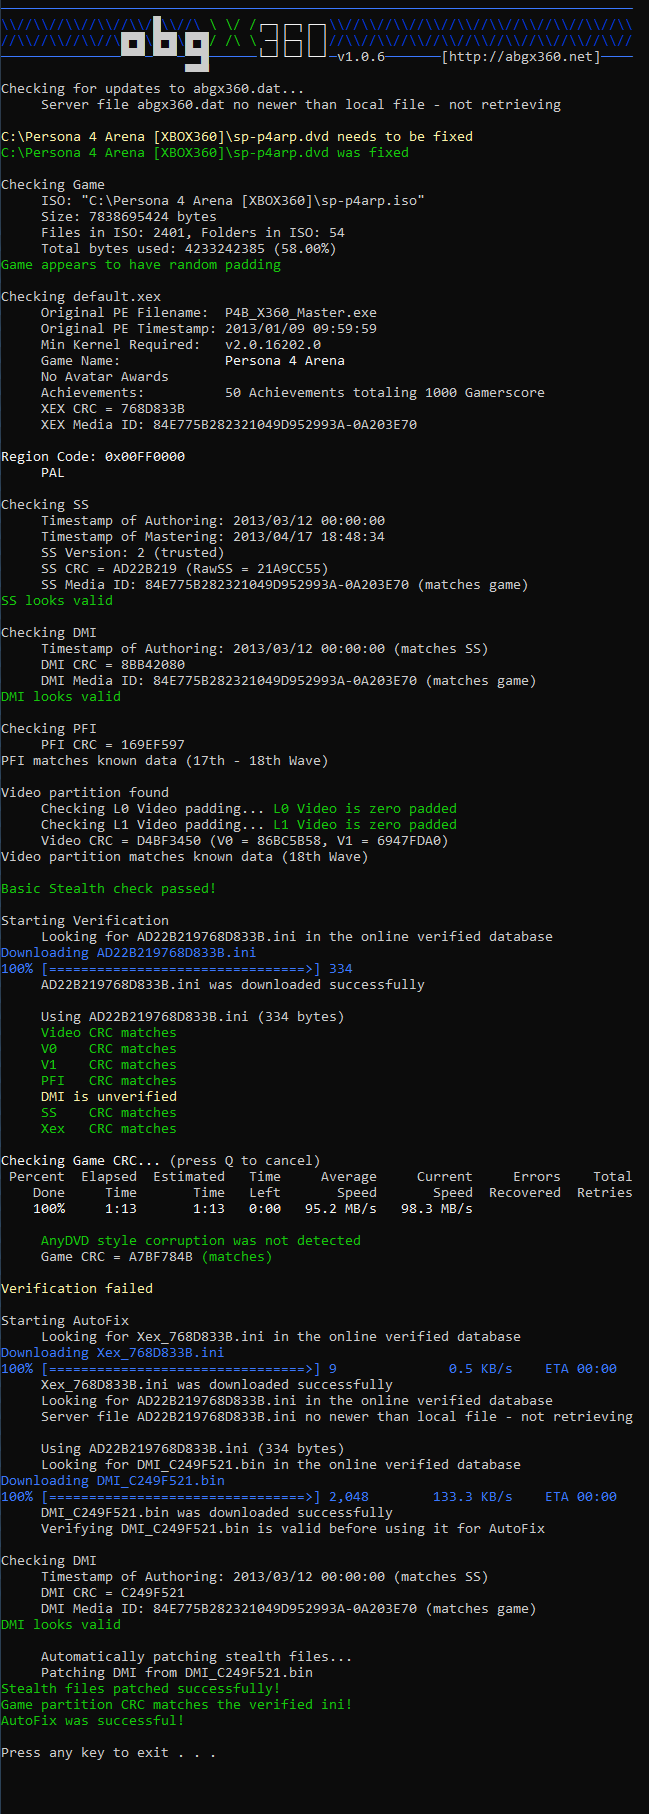
Task: Click the v1.0.6 version label
Action: coord(361,57)
